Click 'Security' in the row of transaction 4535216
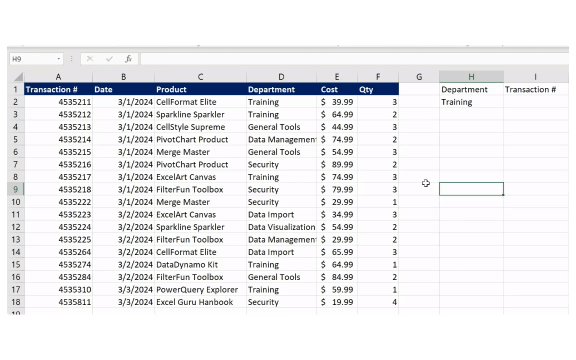Screen dimensions: 576x360 [x=281, y=164]
